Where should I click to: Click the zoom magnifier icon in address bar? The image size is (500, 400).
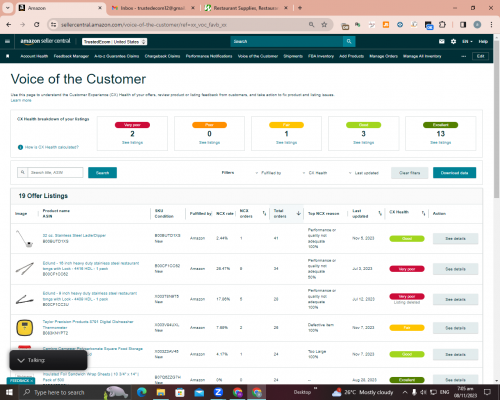311,25
